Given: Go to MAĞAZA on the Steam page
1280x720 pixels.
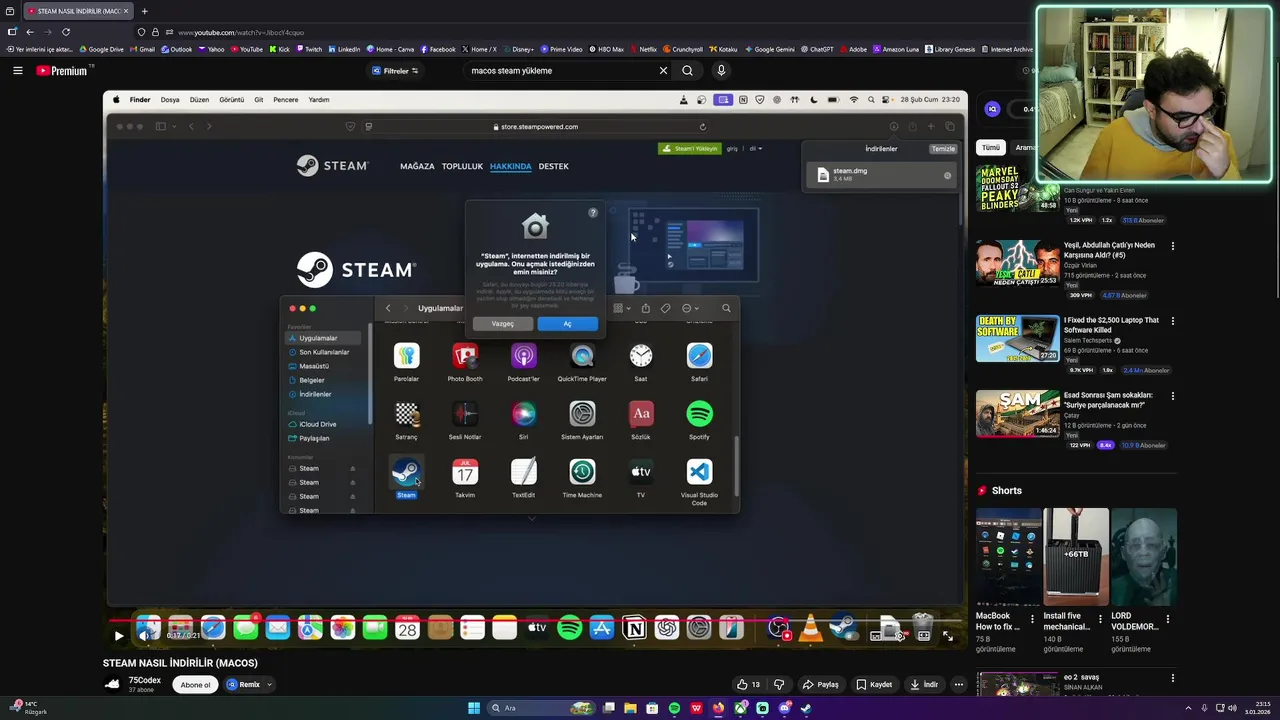Looking at the screenshot, I should point(417,166).
